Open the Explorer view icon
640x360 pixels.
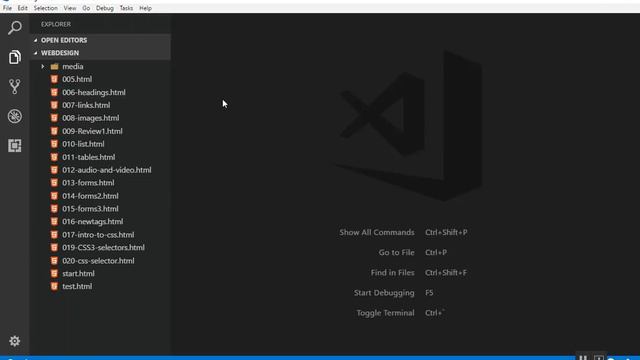[x=15, y=57]
